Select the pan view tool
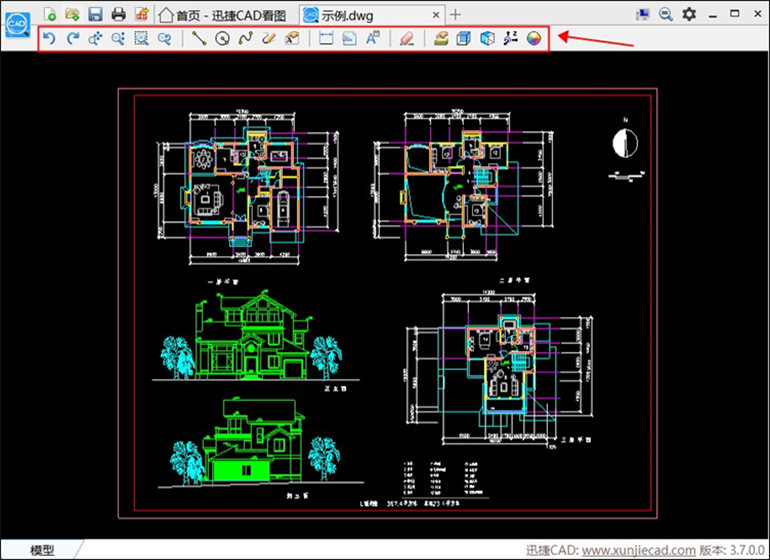Screen dimensions: 770x560 point(95,38)
